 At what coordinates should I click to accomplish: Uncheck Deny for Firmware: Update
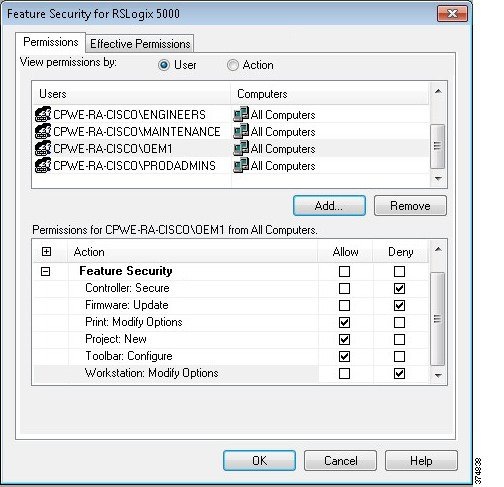(399, 305)
